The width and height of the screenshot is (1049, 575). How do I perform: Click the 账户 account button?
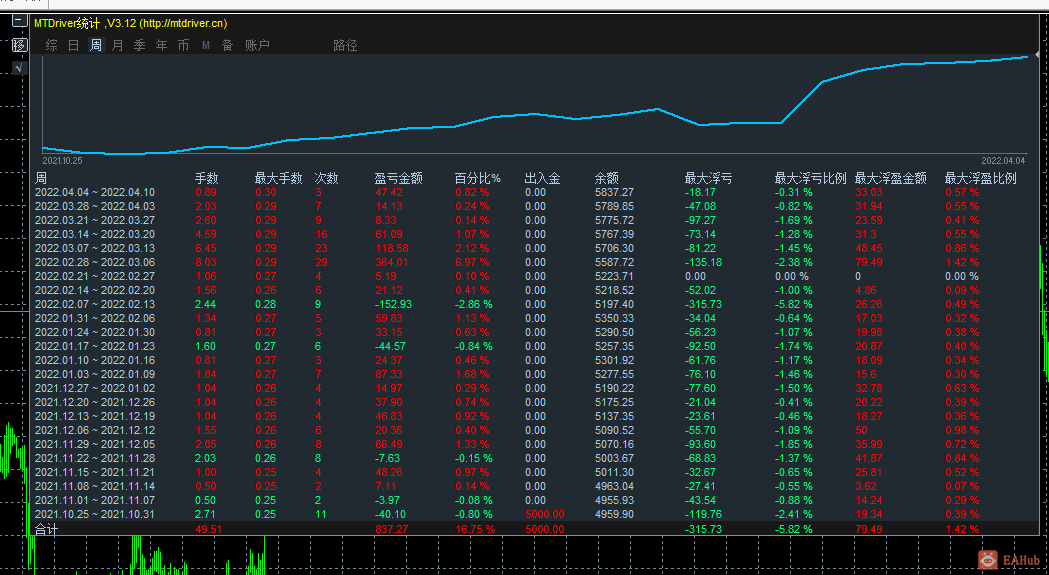pyautogui.click(x=258, y=46)
